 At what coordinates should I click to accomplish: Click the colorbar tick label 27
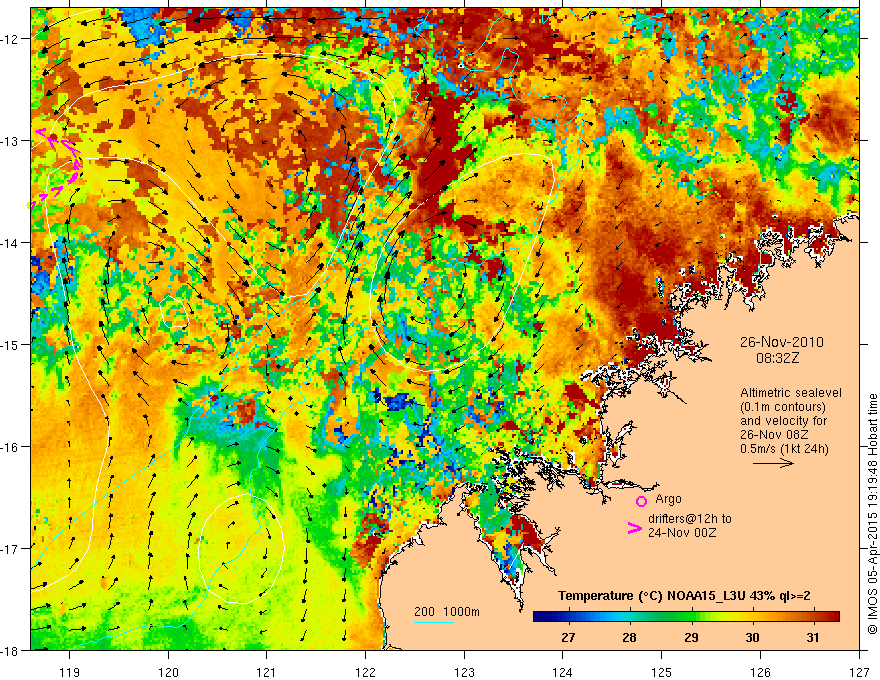569,638
